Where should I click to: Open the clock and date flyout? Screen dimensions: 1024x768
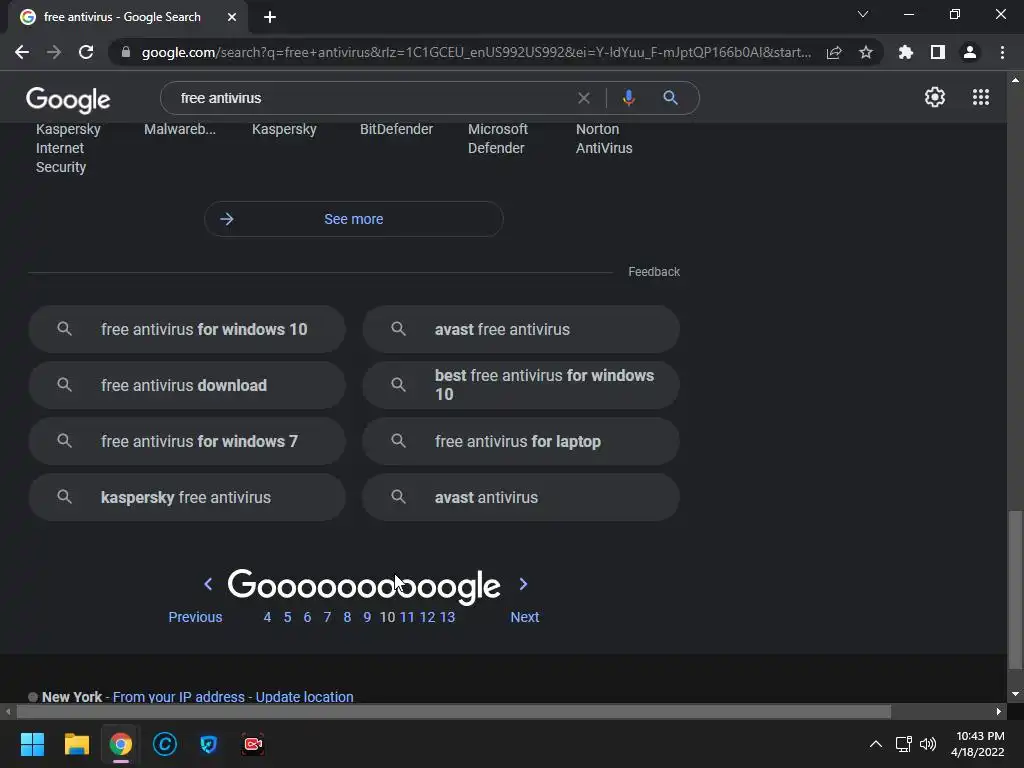tap(978, 744)
